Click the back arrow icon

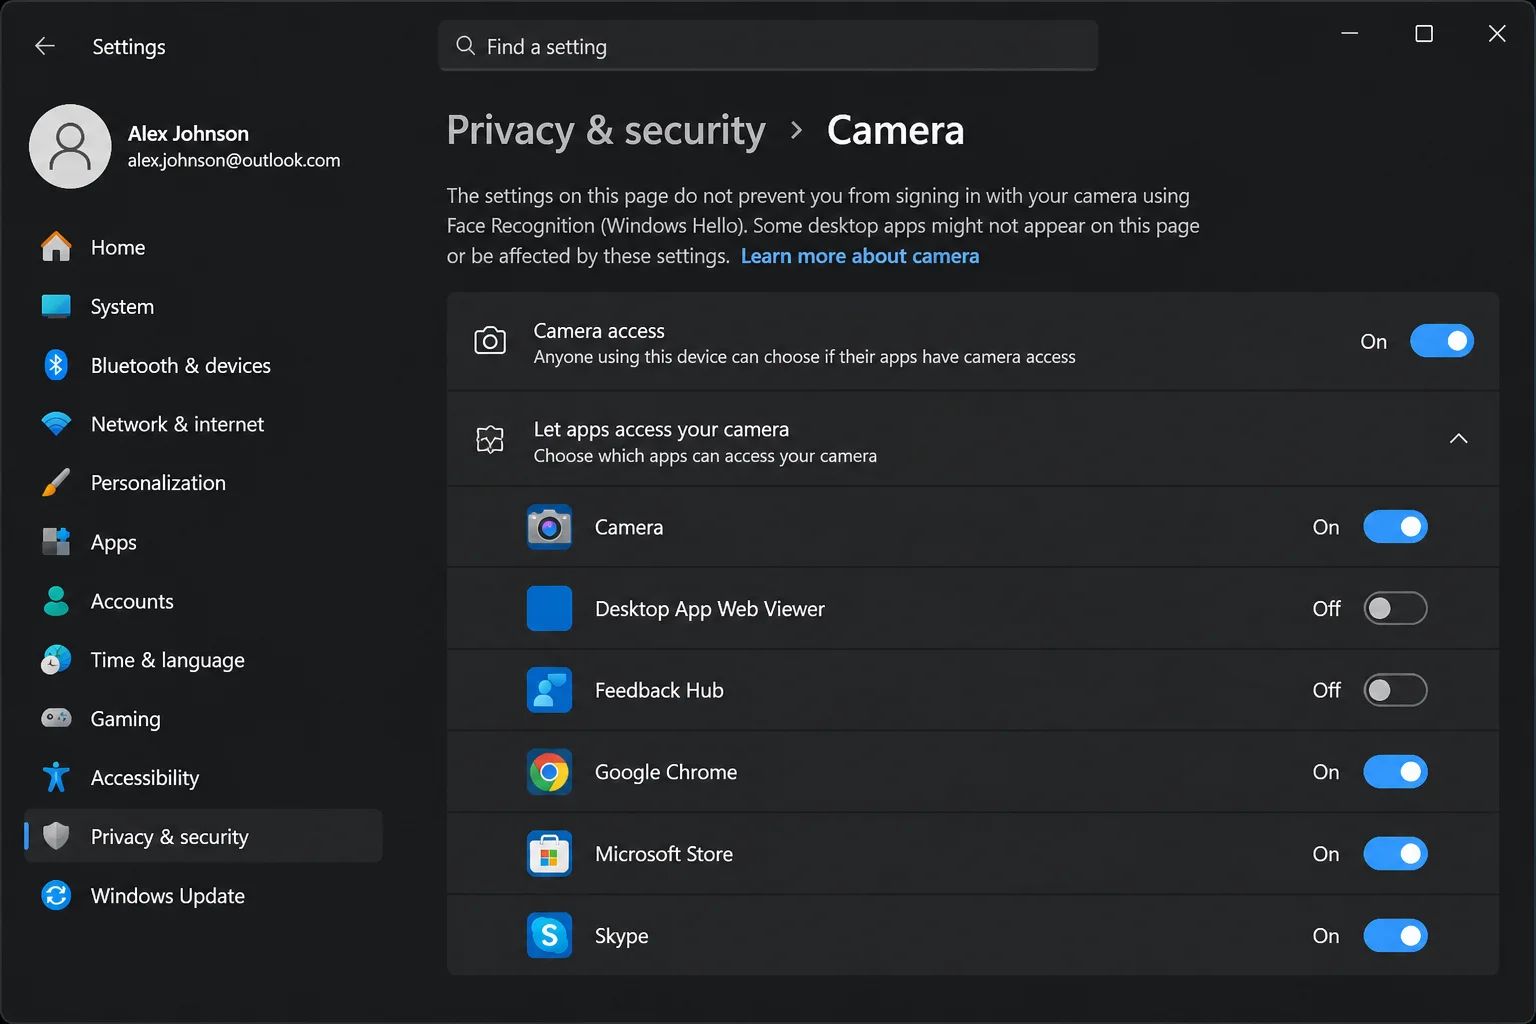click(x=45, y=46)
